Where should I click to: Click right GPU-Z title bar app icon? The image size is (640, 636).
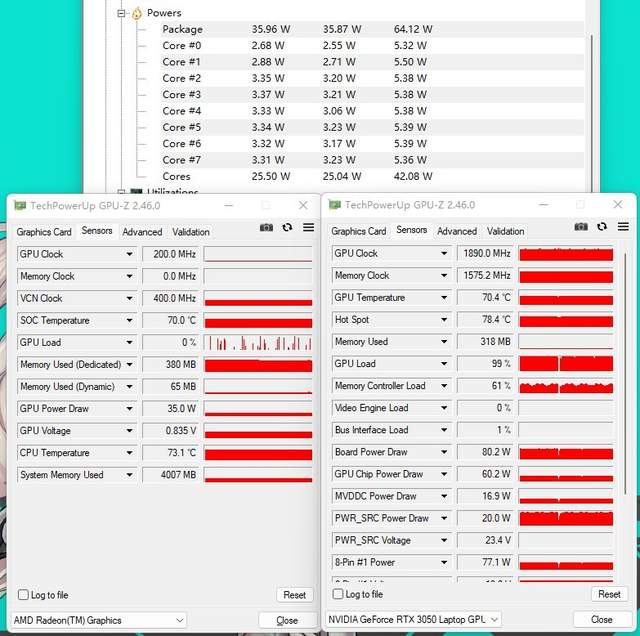pyautogui.click(x=335, y=205)
